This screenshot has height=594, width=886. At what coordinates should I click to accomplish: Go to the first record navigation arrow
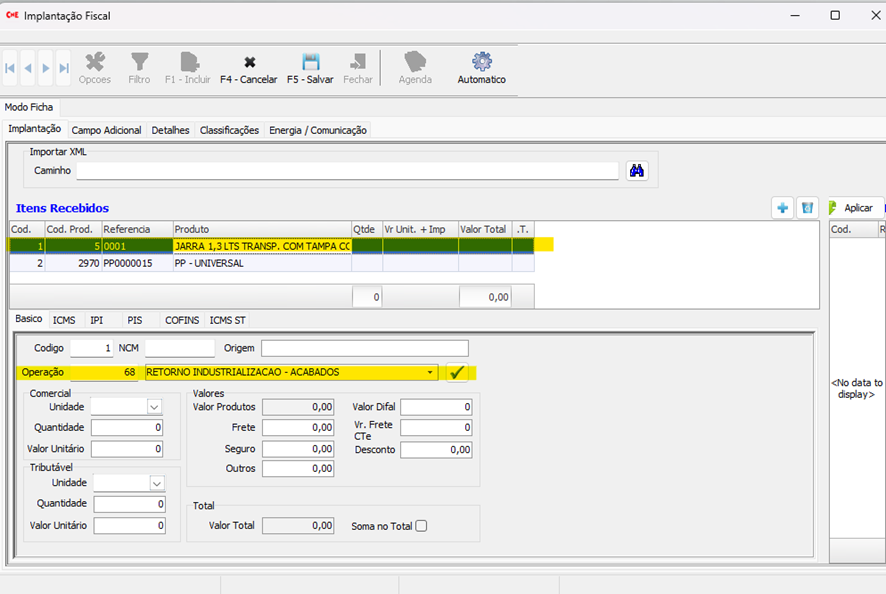point(11,68)
